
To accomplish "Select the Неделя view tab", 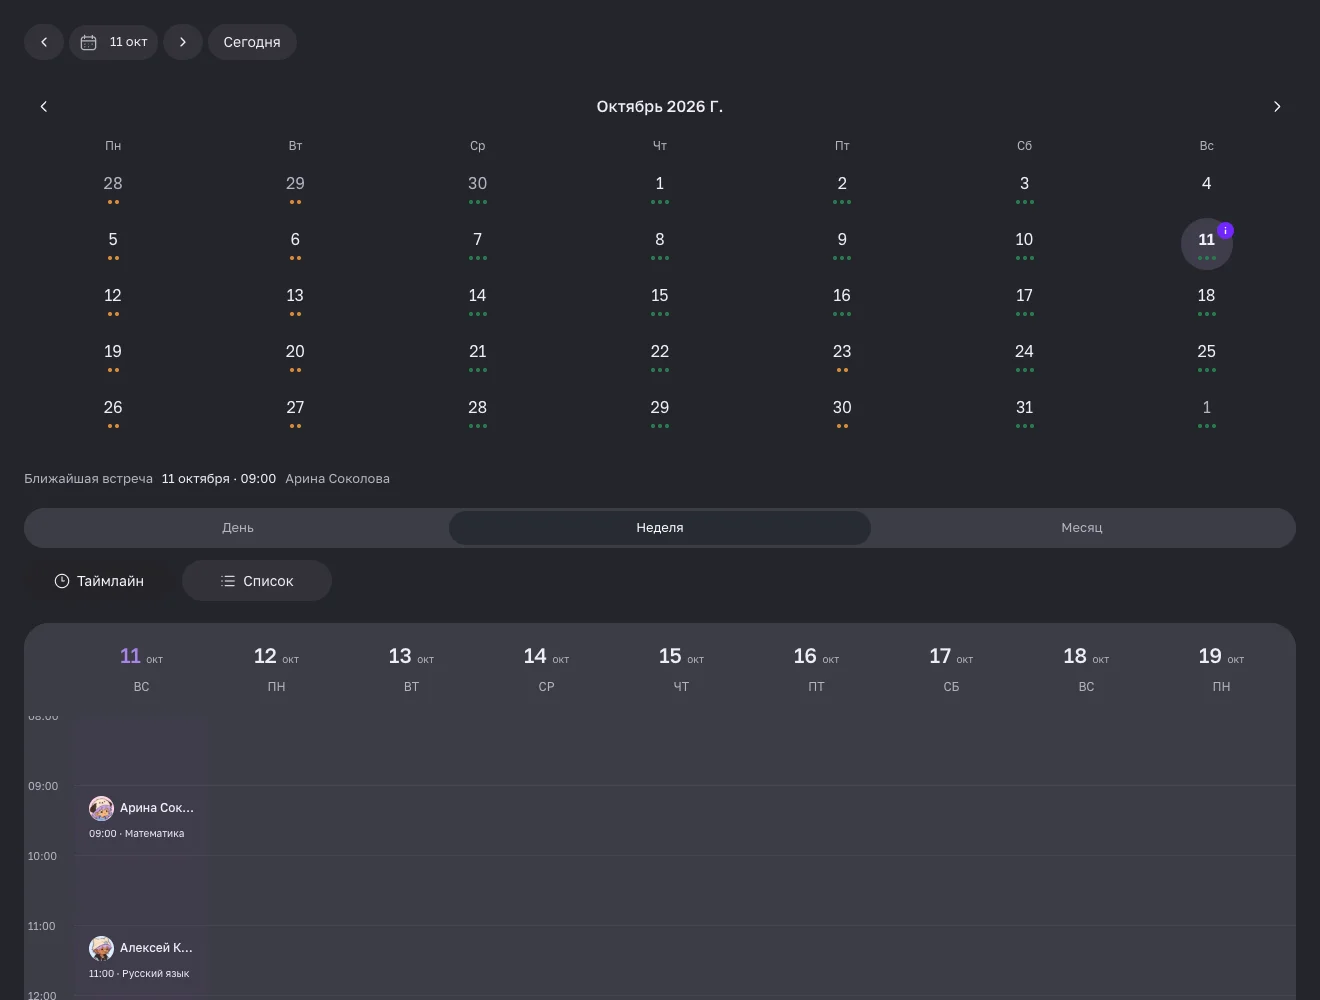I will (660, 527).
